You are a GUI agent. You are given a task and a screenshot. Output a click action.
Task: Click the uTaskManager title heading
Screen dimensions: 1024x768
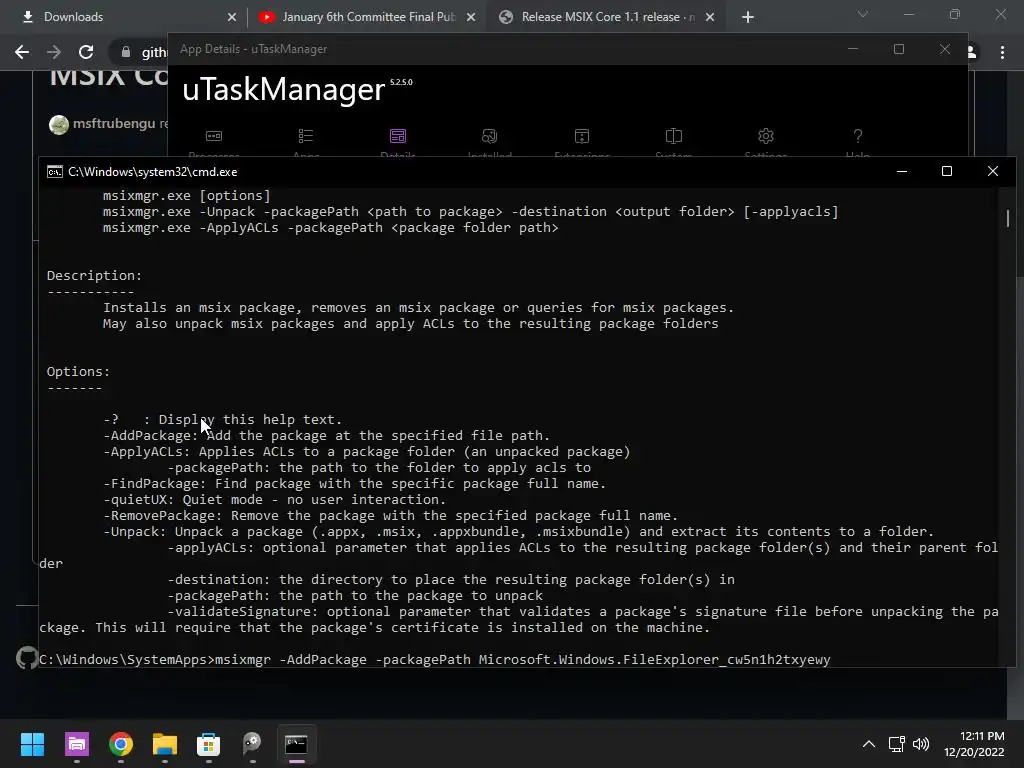[x=283, y=89]
